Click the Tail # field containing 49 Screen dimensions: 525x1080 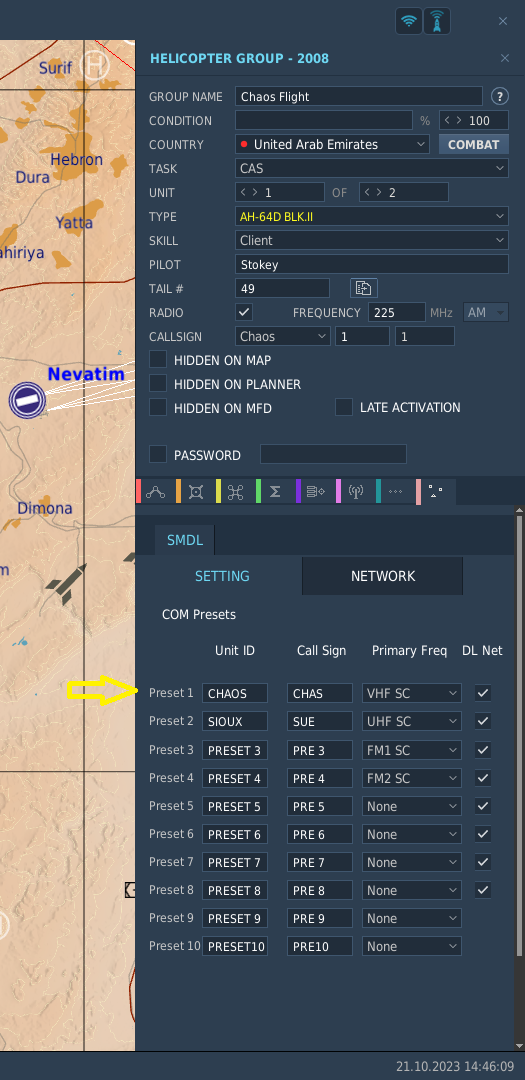point(282,288)
